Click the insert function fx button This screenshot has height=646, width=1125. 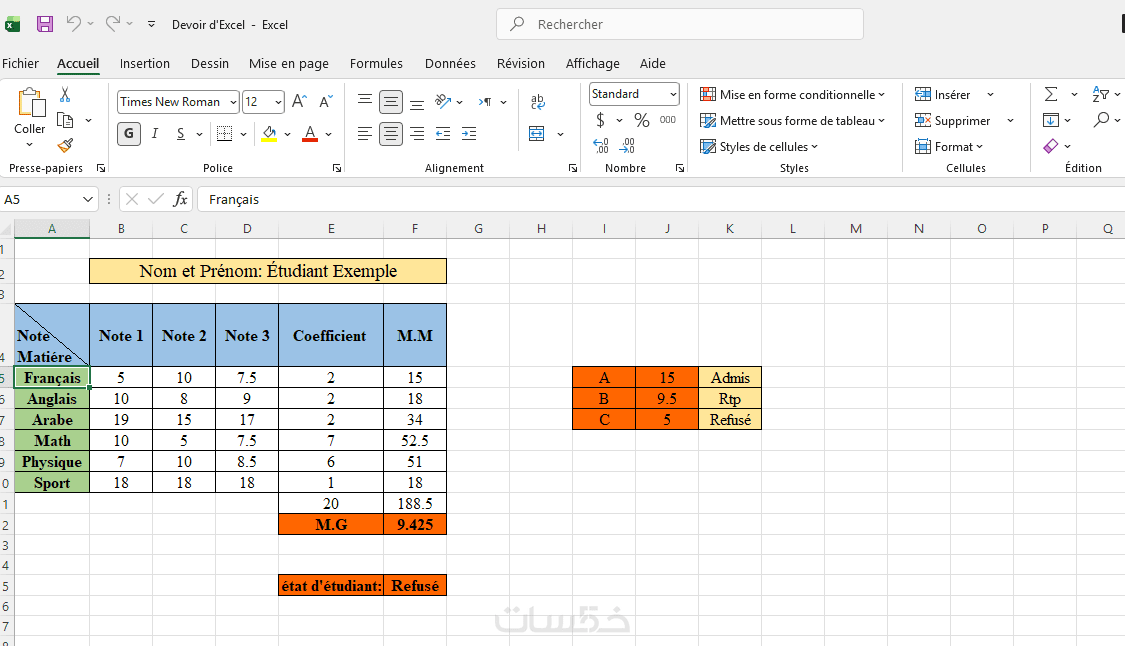coord(180,199)
